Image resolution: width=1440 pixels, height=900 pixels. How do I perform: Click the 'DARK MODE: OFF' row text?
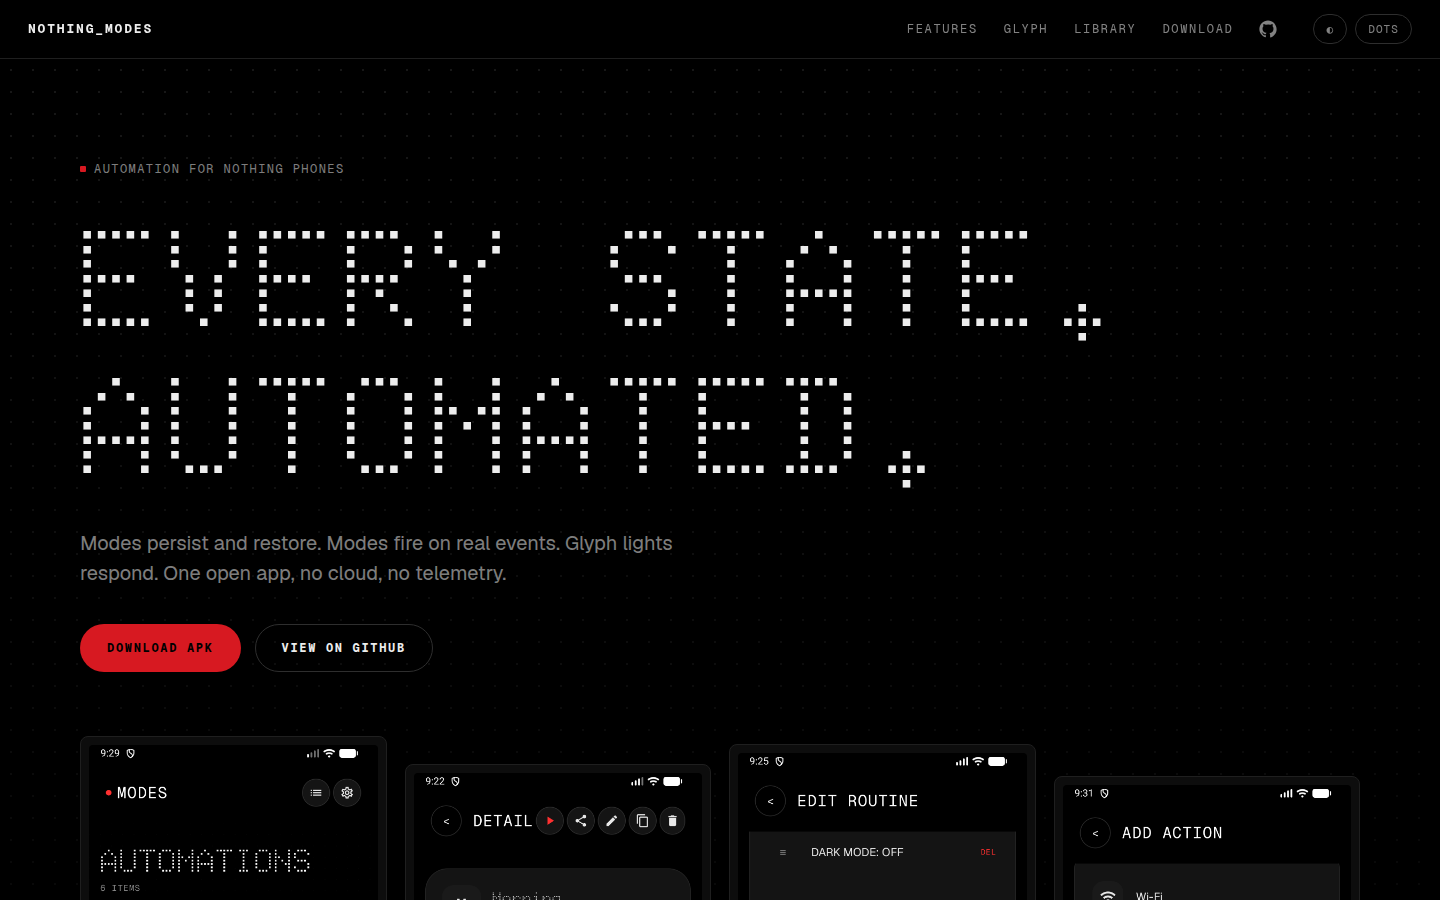click(857, 853)
